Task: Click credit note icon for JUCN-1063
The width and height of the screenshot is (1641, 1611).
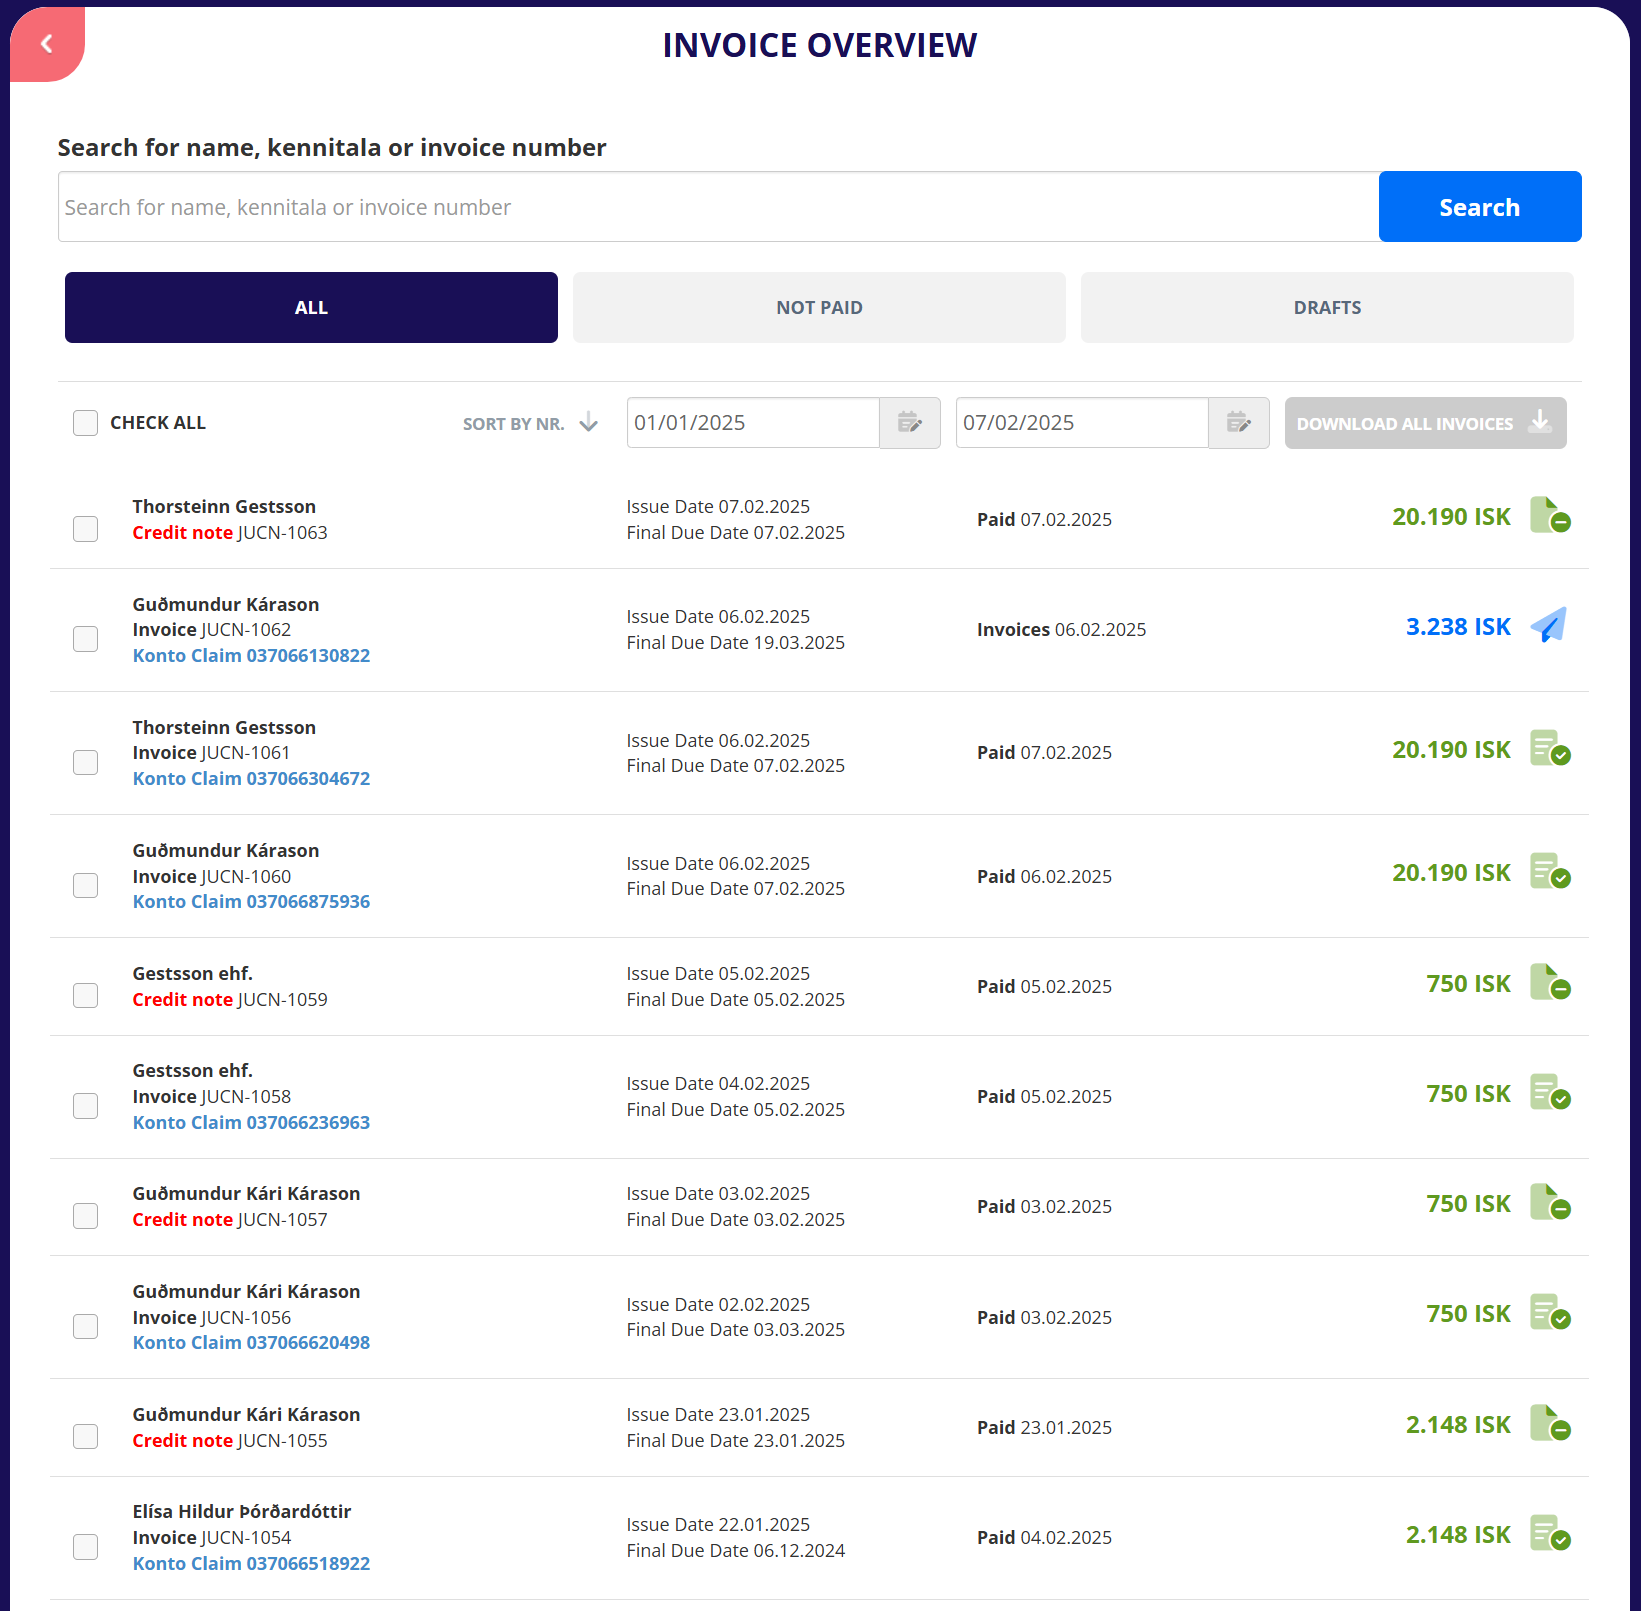Action: point(1550,516)
